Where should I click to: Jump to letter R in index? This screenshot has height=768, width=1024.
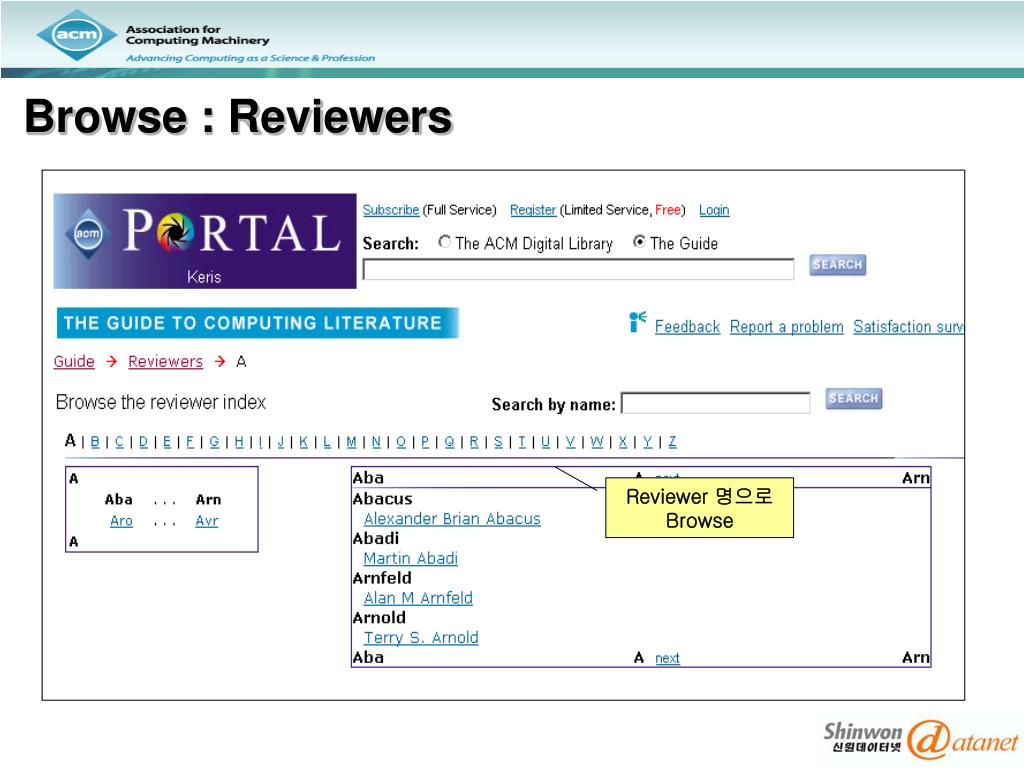click(474, 442)
